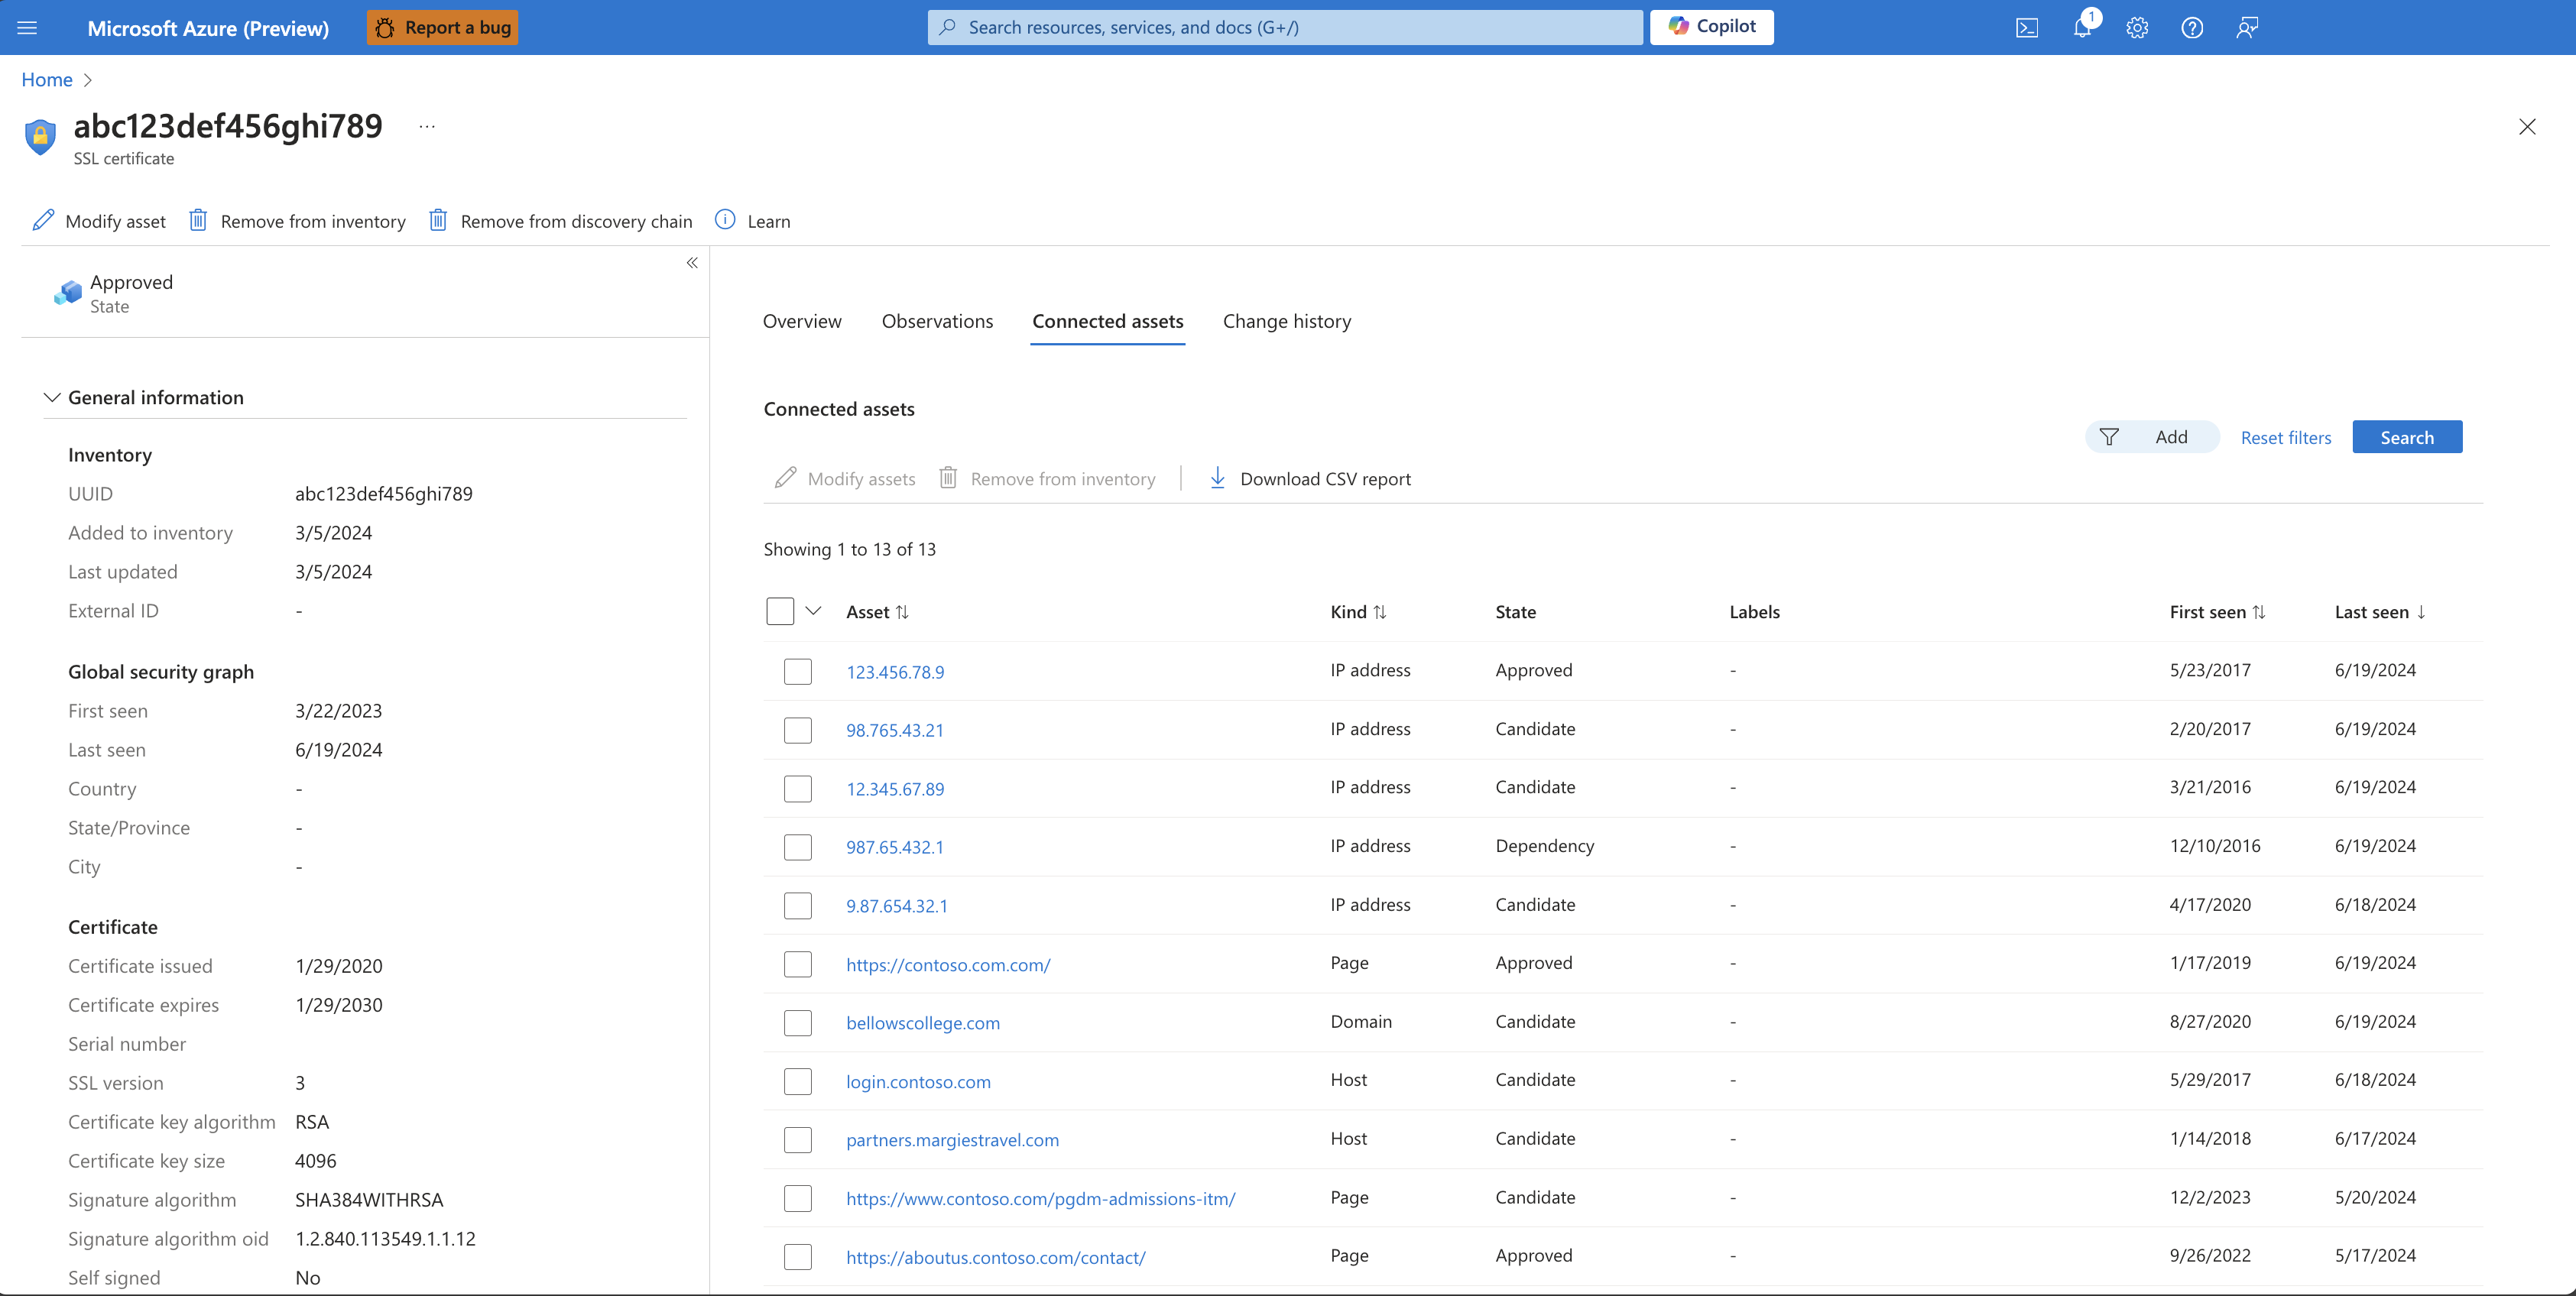Open the help question mark icon
Image resolution: width=2576 pixels, height=1296 pixels.
tap(2192, 28)
